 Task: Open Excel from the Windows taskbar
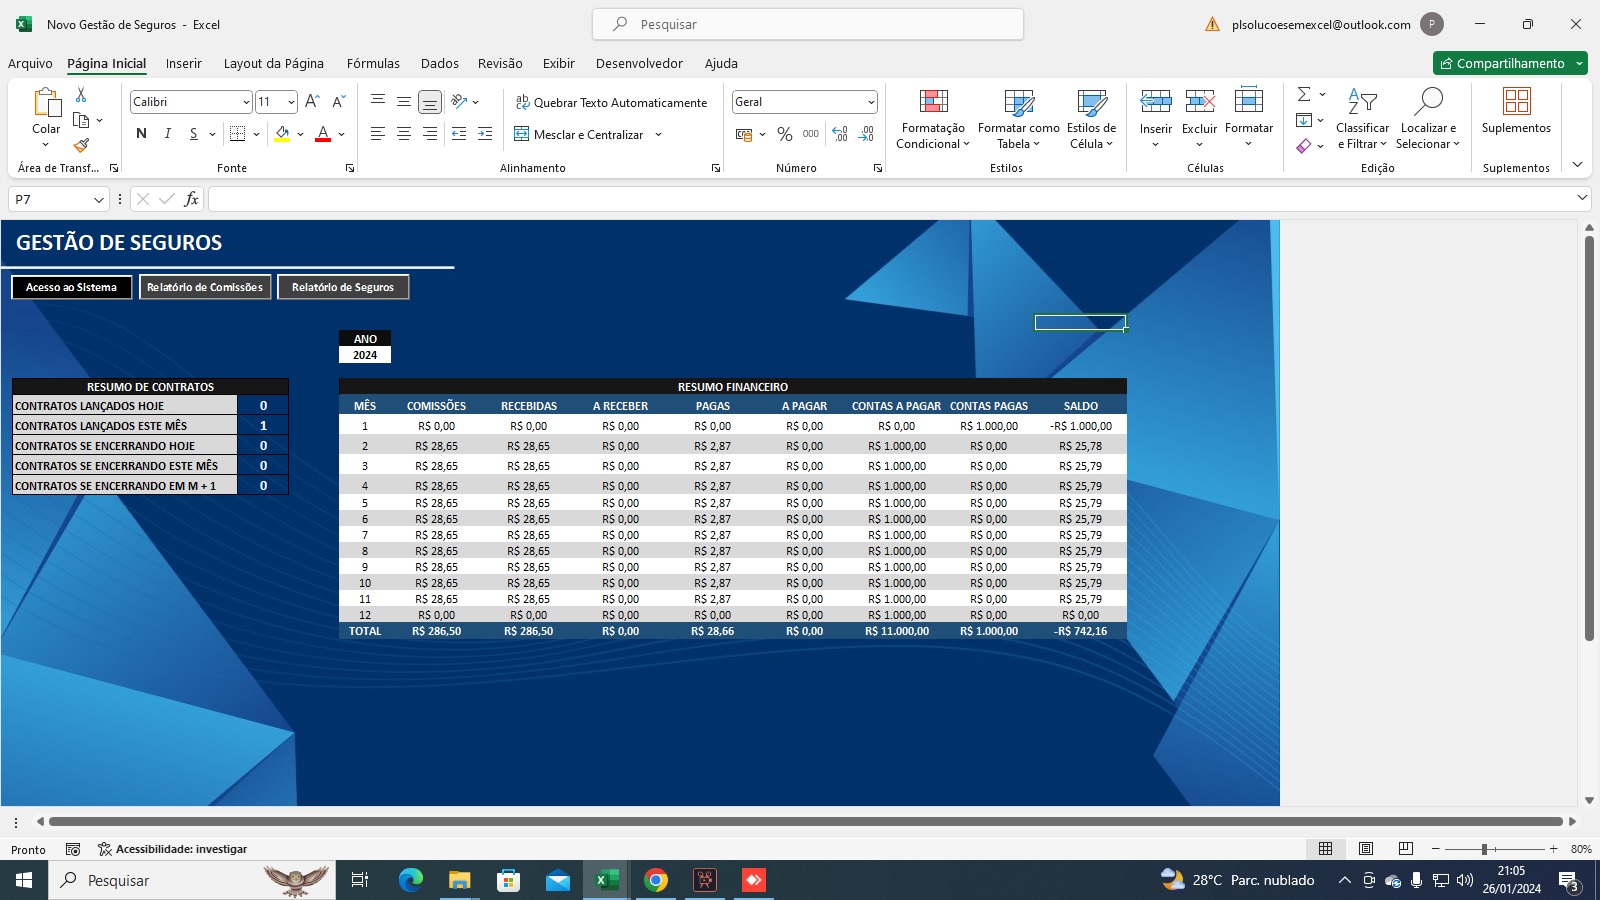[x=606, y=880]
